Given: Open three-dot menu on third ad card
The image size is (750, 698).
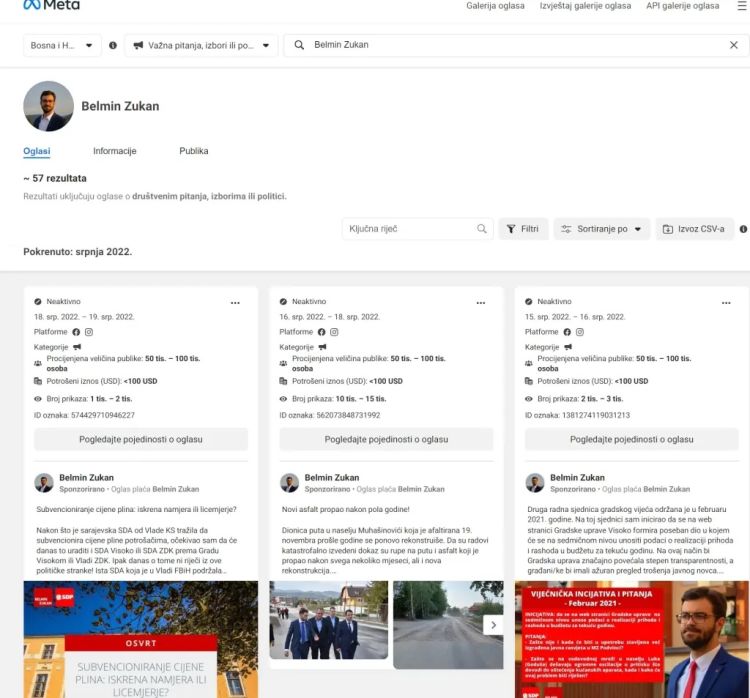Looking at the screenshot, I should tap(726, 302).
